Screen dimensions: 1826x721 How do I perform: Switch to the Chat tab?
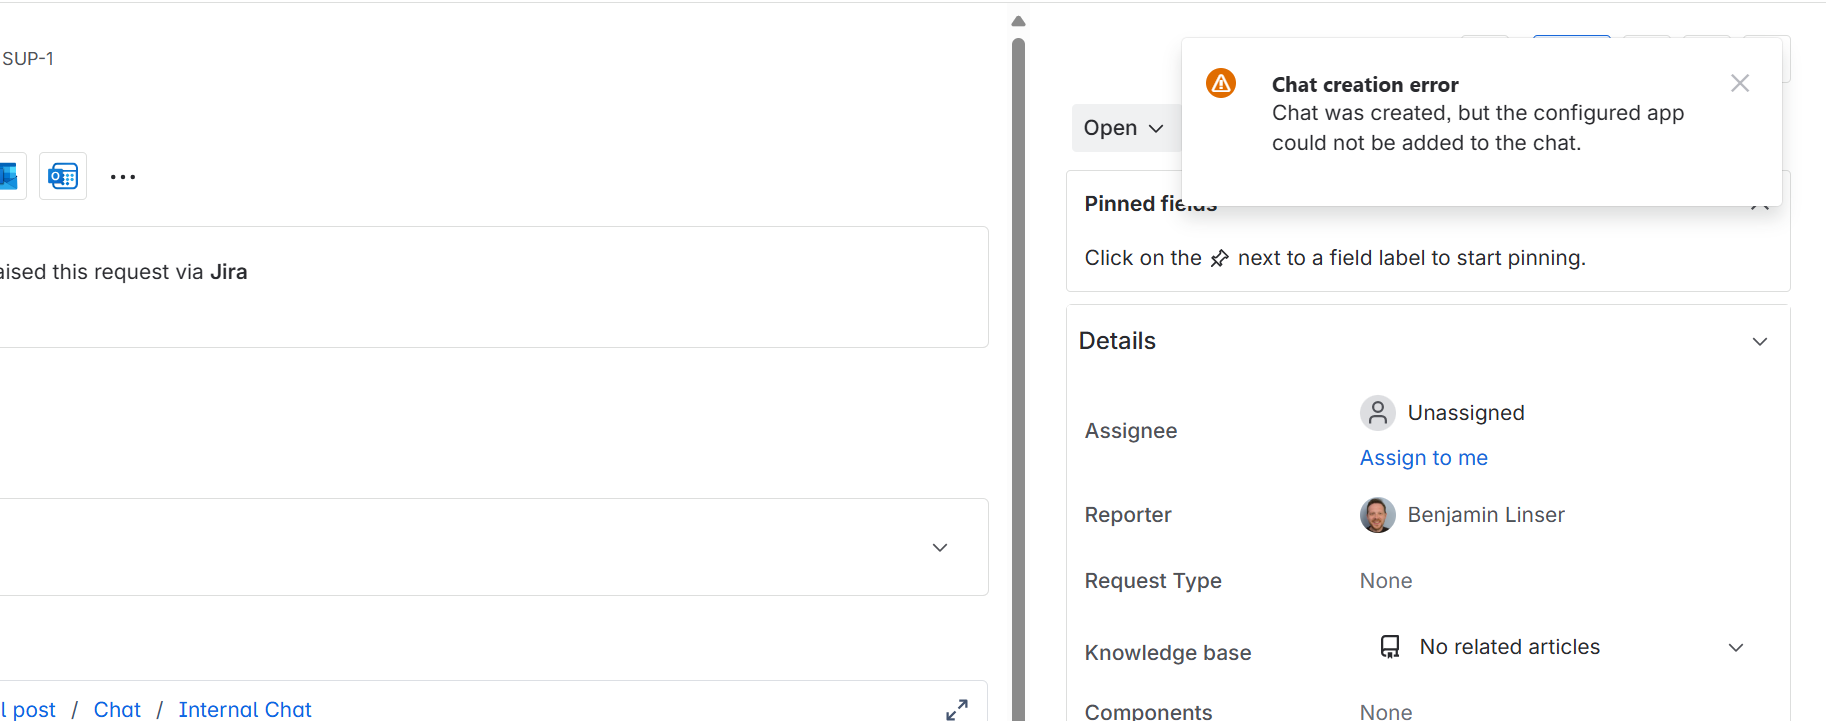coord(117,709)
